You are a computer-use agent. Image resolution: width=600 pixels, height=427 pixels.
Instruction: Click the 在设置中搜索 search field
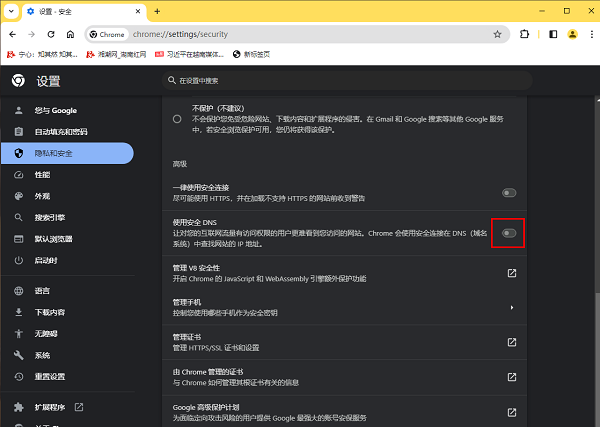pyautogui.click(x=300, y=80)
